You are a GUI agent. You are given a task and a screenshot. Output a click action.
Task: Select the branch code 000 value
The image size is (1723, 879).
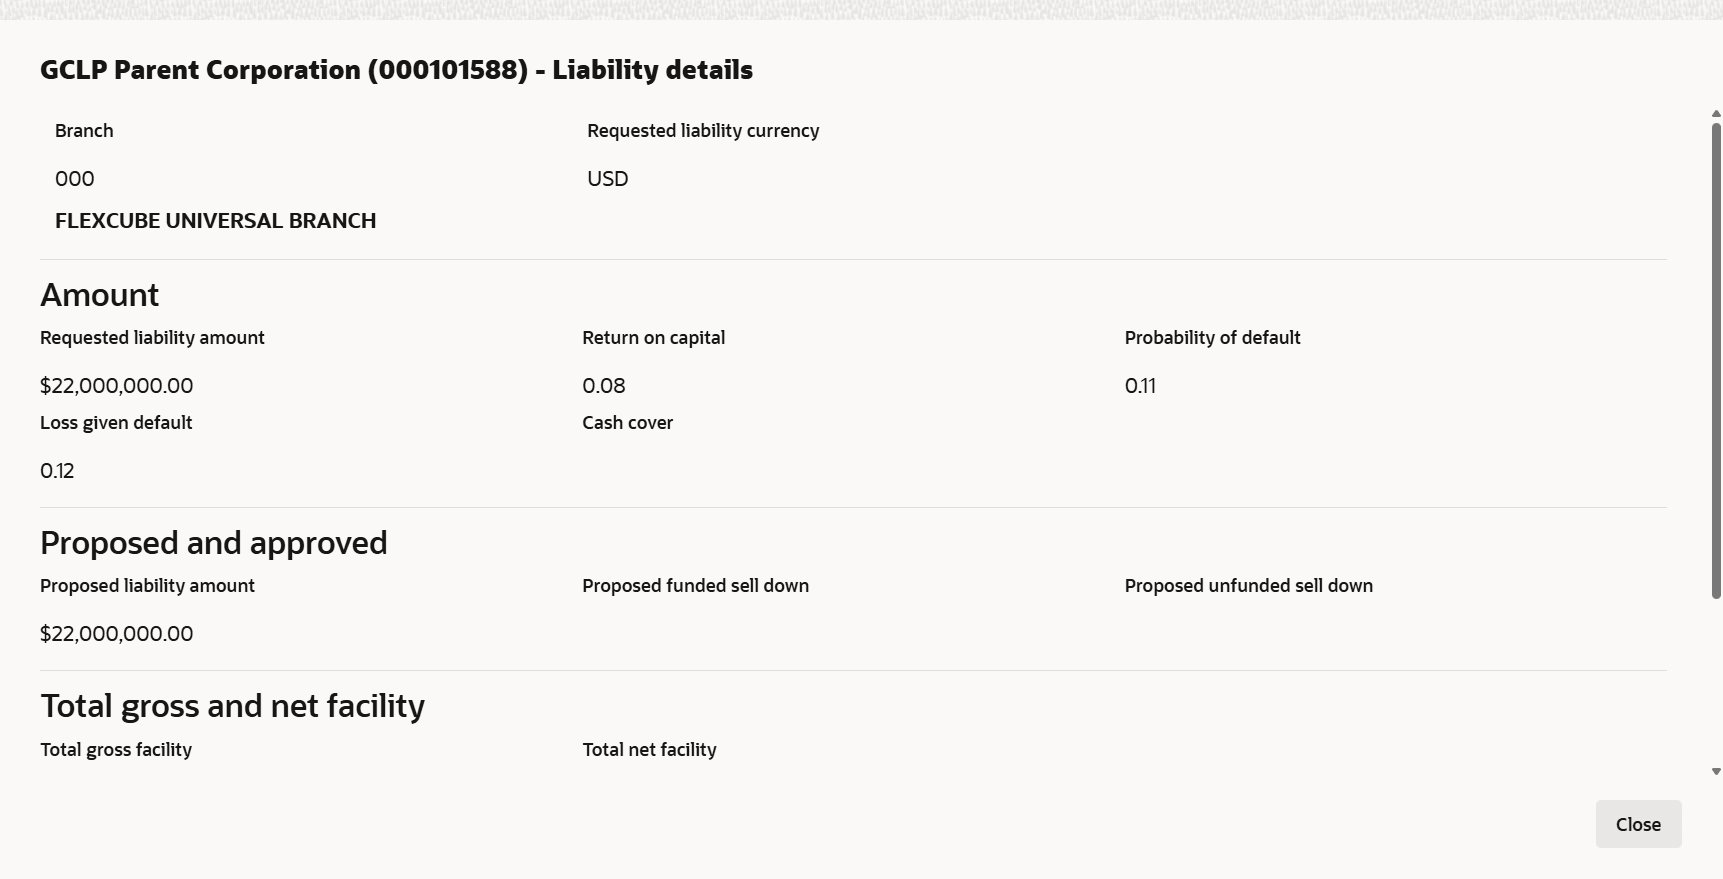click(x=75, y=179)
